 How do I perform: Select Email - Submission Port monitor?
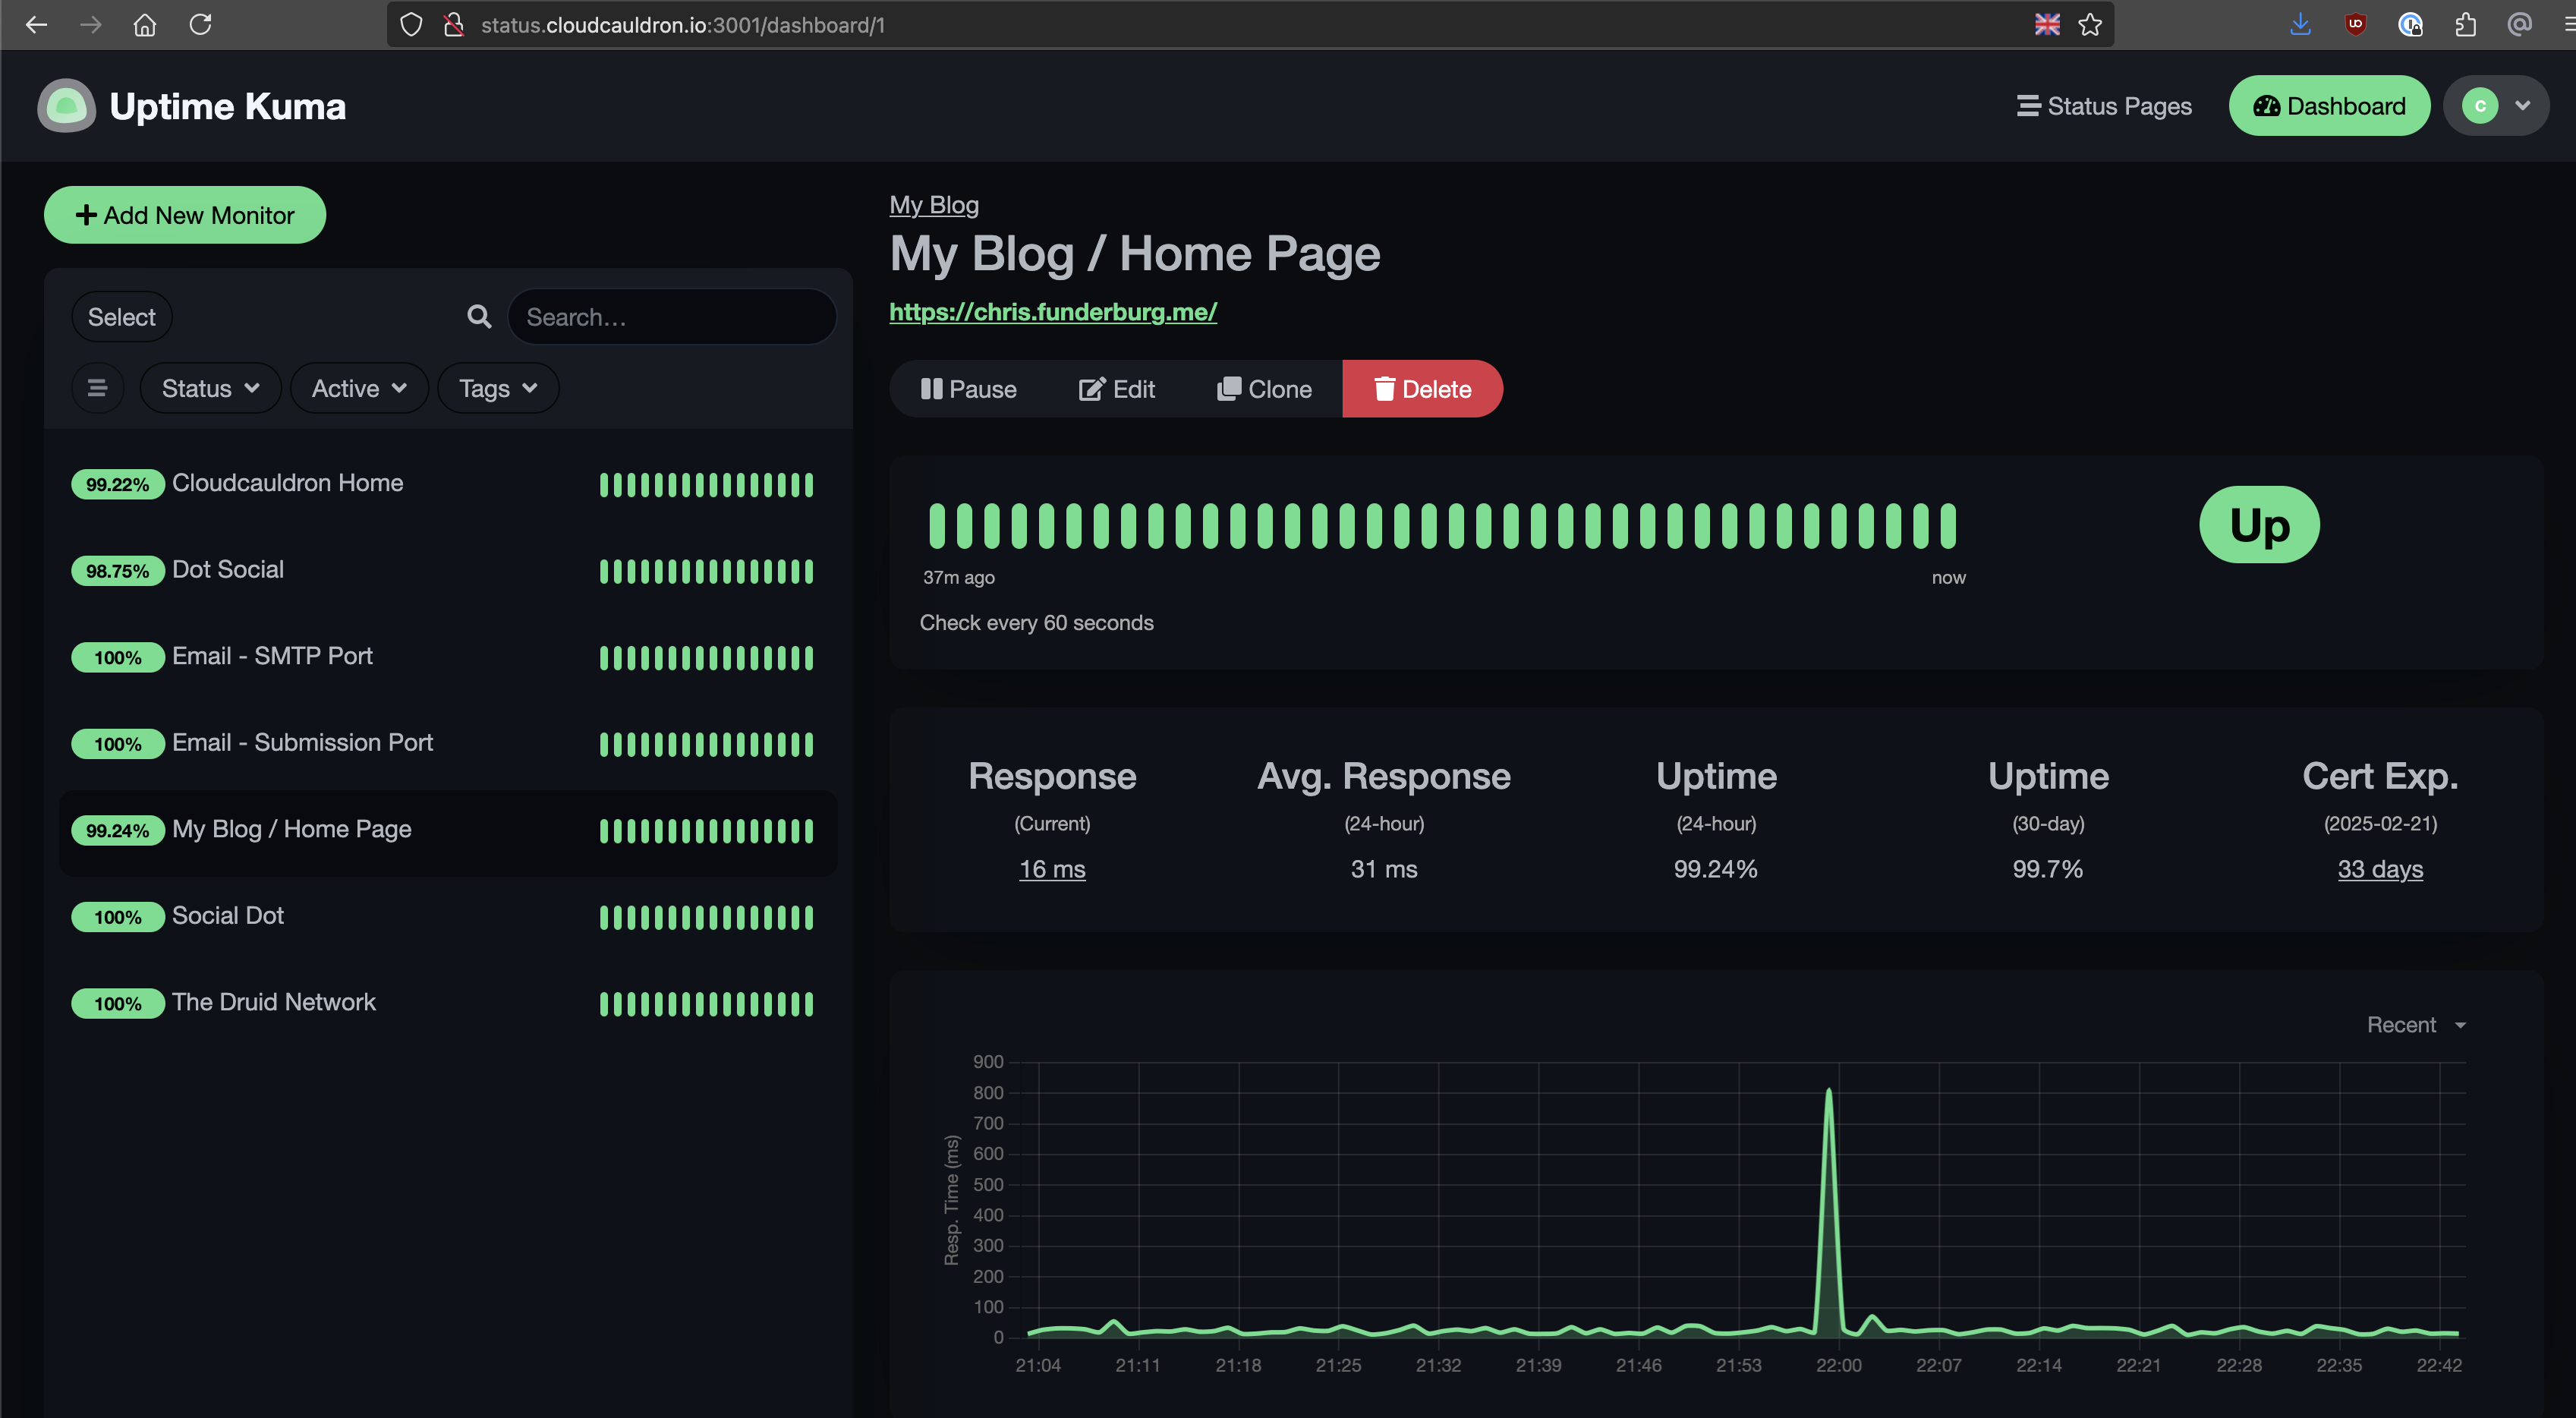(448, 743)
